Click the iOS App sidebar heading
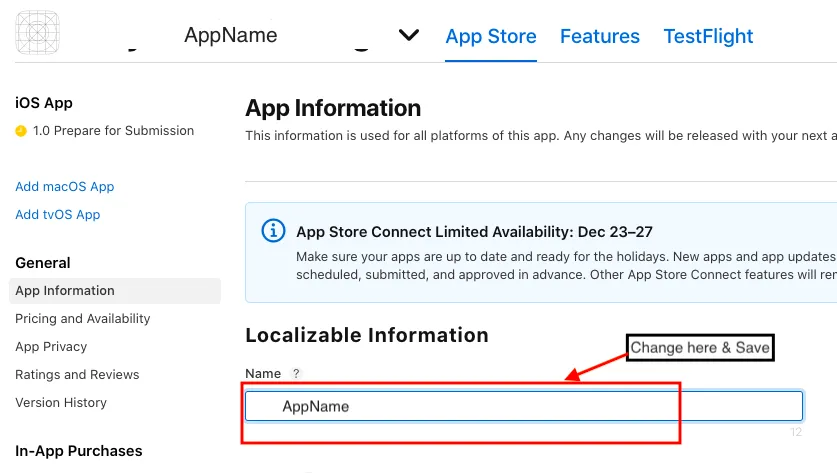The width and height of the screenshot is (837, 473). pyautogui.click(x=44, y=103)
